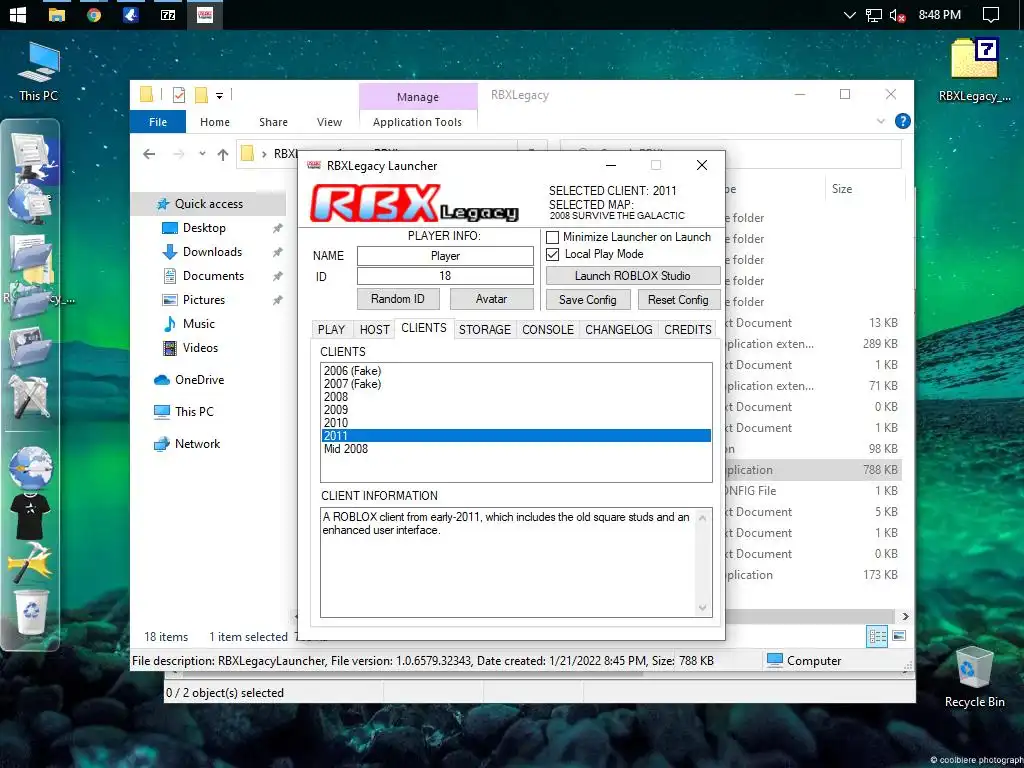Open Network in the navigation pane
The image size is (1024, 768).
(197, 444)
